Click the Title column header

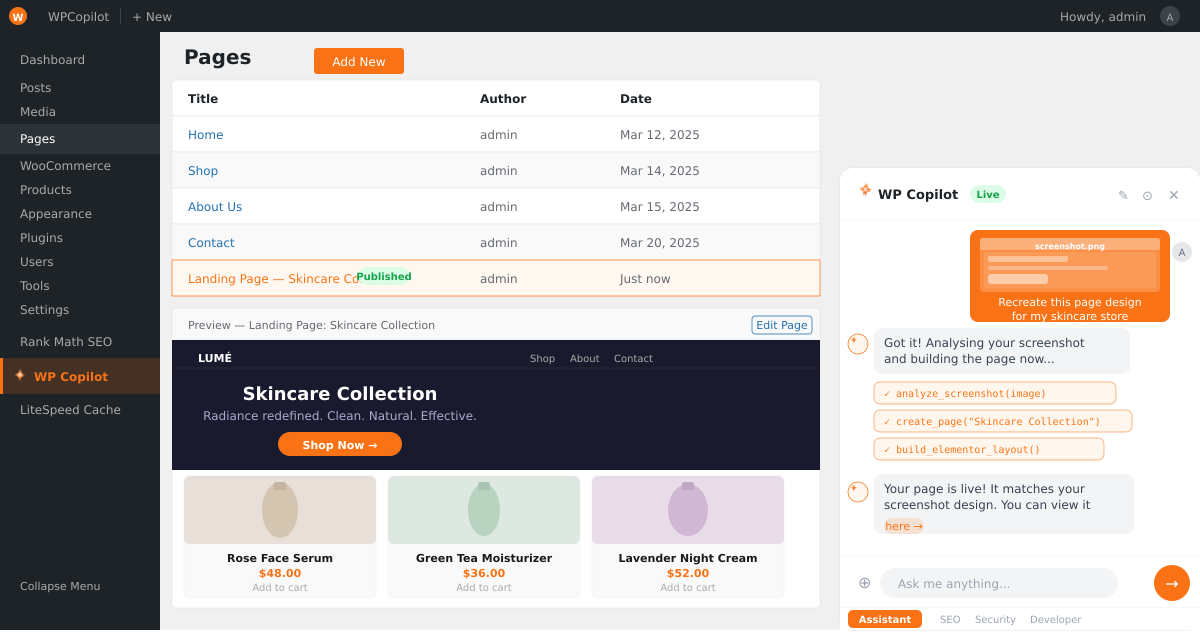203,99
